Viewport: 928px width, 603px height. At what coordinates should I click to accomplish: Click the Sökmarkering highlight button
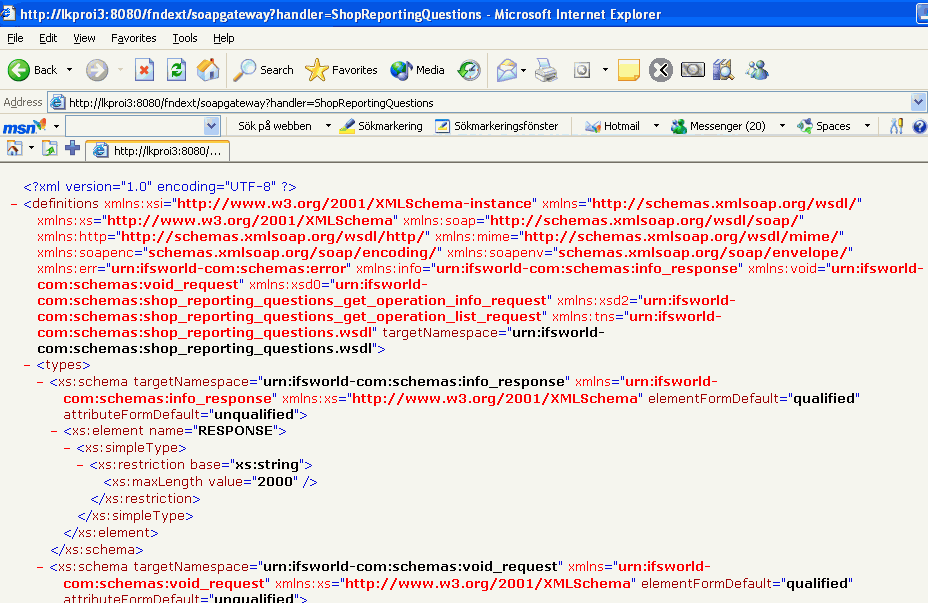(x=381, y=126)
